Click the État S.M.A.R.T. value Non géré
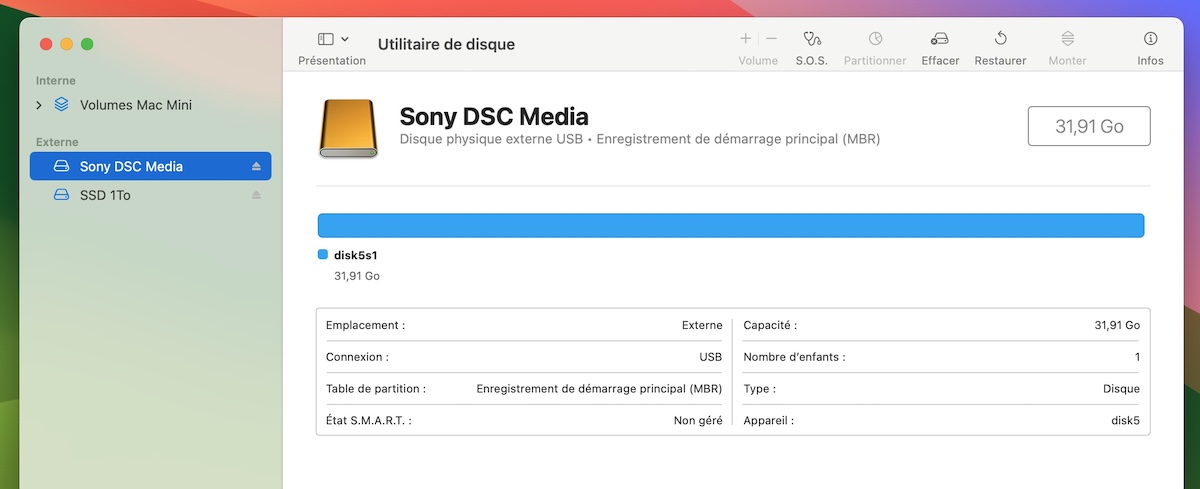 coord(698,421)
